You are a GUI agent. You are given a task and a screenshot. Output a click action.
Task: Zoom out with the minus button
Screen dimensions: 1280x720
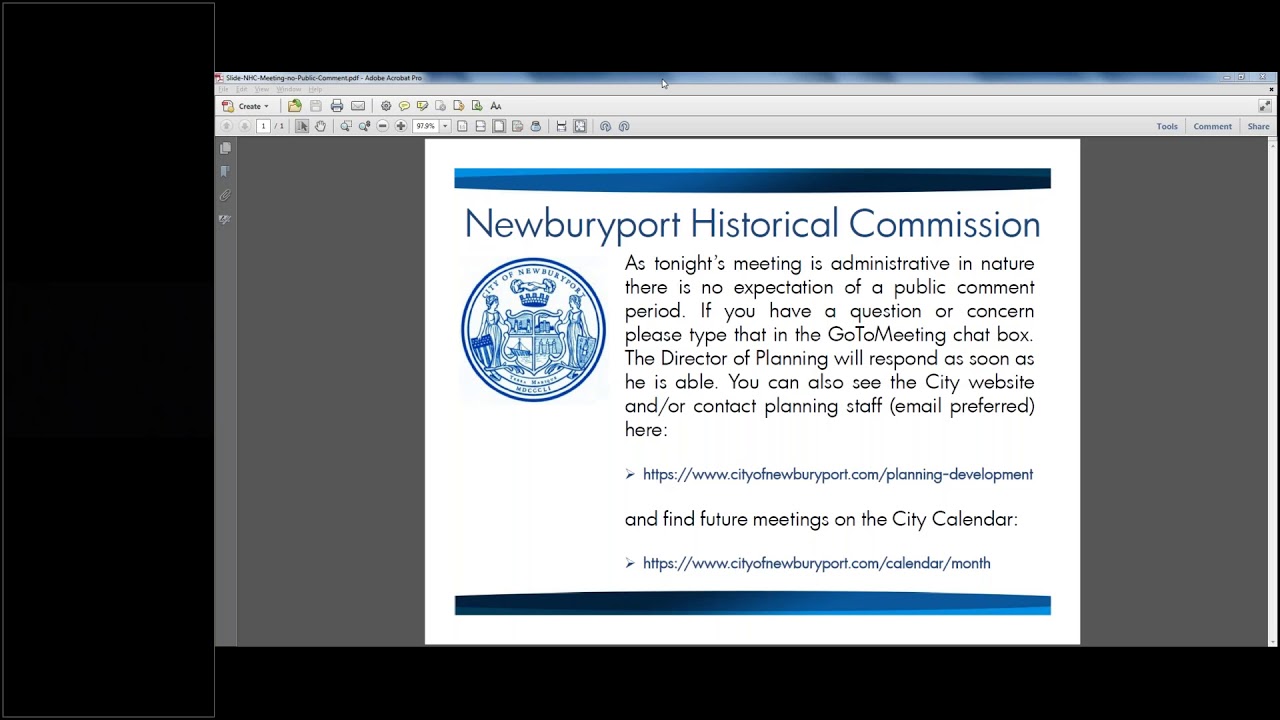pyautogui.click(x=382, y=126)
